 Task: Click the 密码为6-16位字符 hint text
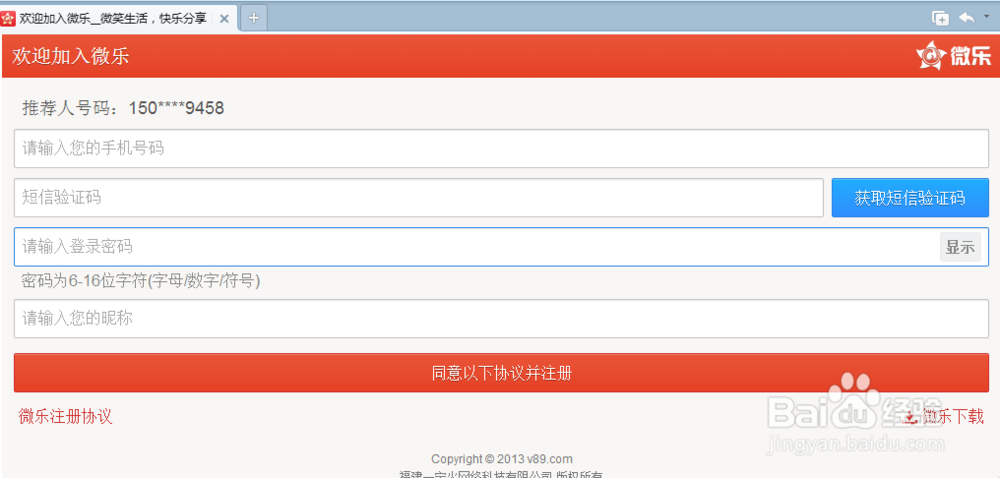[x=140, y=281]
